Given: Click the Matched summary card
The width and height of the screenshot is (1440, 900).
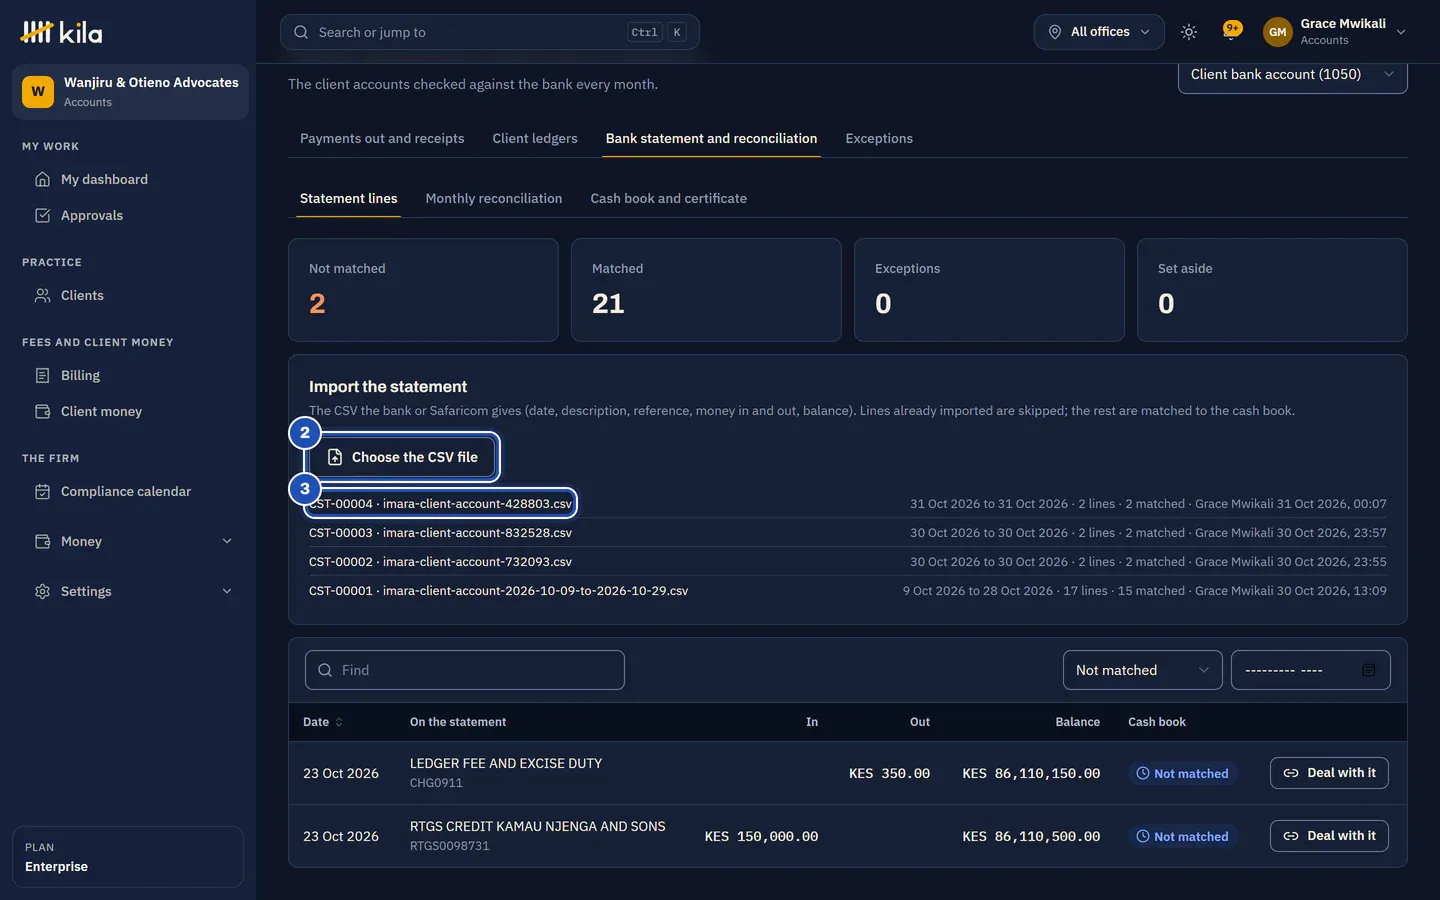Looking at the screenshot, I should (x=706, y=290).
